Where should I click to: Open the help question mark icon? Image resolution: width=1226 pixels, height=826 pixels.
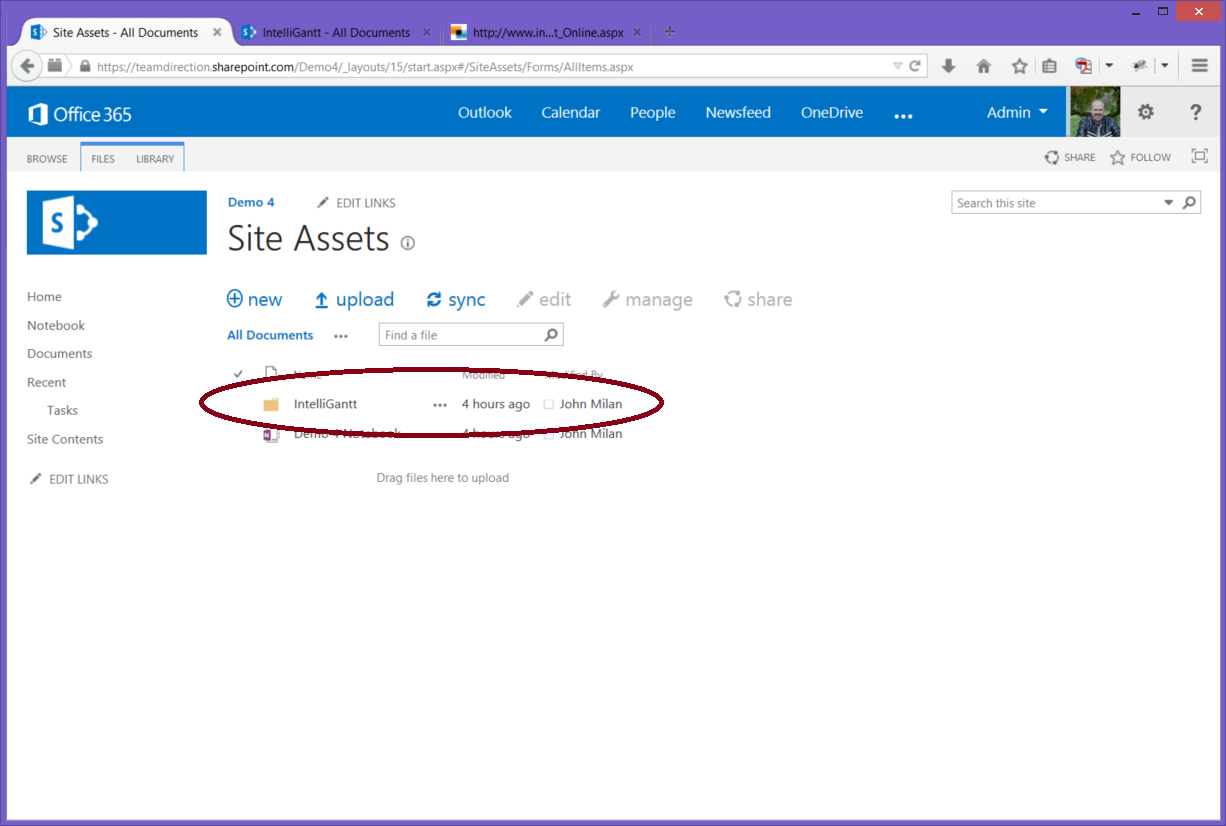pos(1195,112)
